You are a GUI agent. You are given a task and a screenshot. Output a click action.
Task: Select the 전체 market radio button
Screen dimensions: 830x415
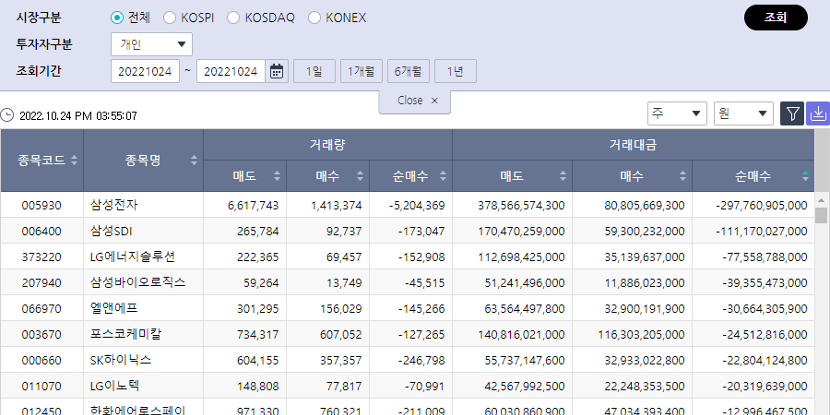click(117, 18)
